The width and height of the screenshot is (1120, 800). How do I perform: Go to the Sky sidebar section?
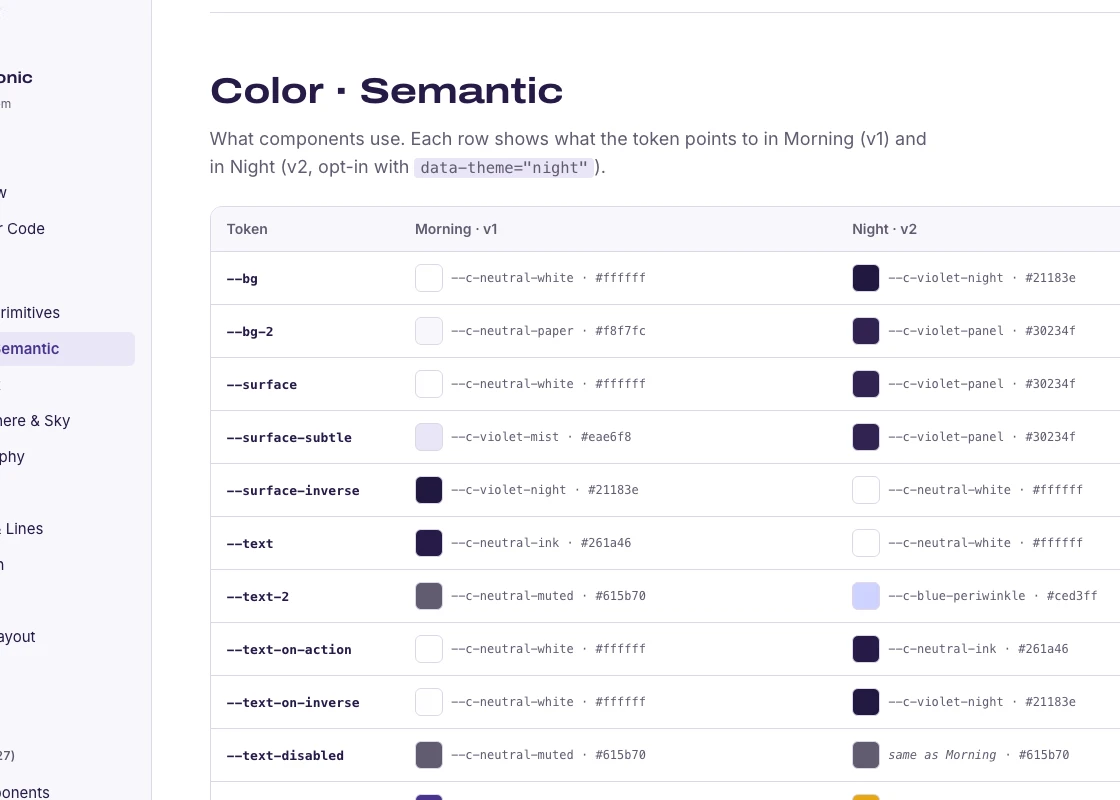click(x=35, y=421)
